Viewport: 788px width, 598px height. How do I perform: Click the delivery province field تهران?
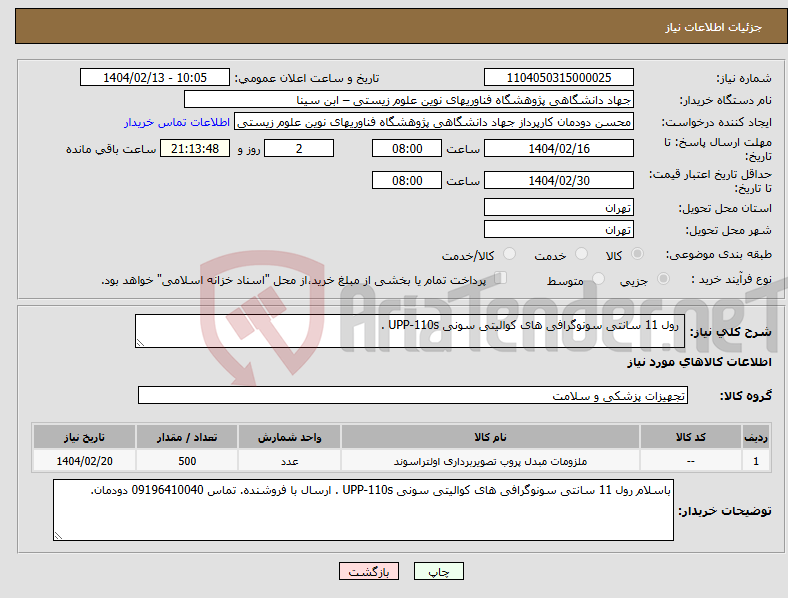[558, 207]
